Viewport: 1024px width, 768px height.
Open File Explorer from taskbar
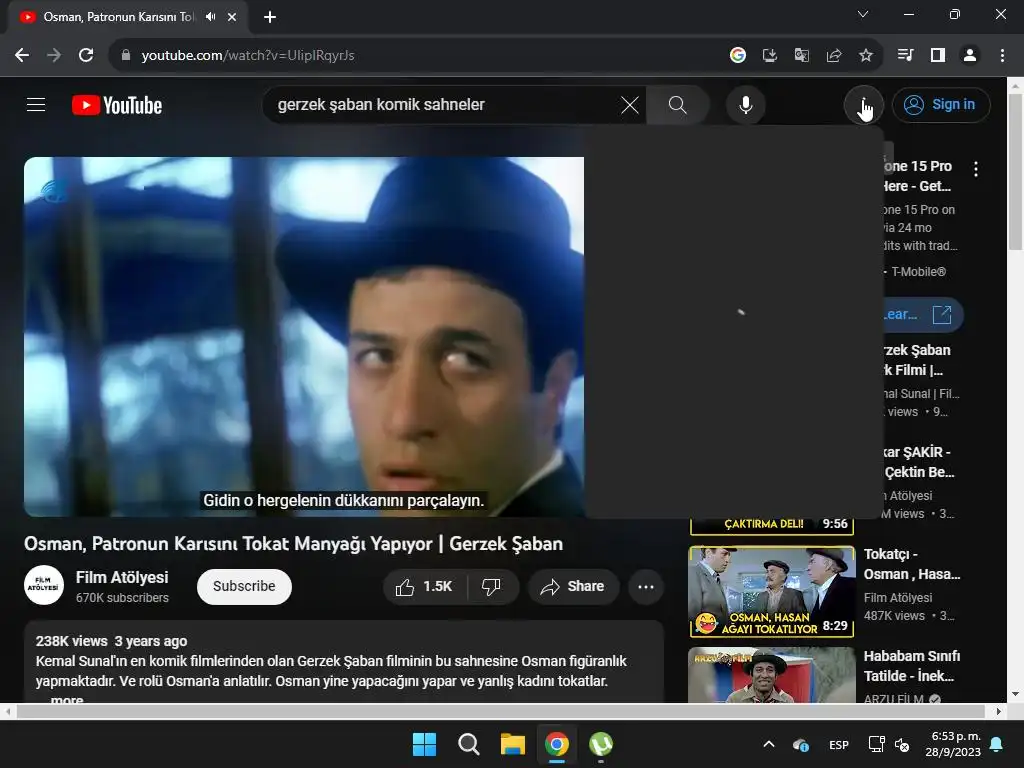point(513,744)
